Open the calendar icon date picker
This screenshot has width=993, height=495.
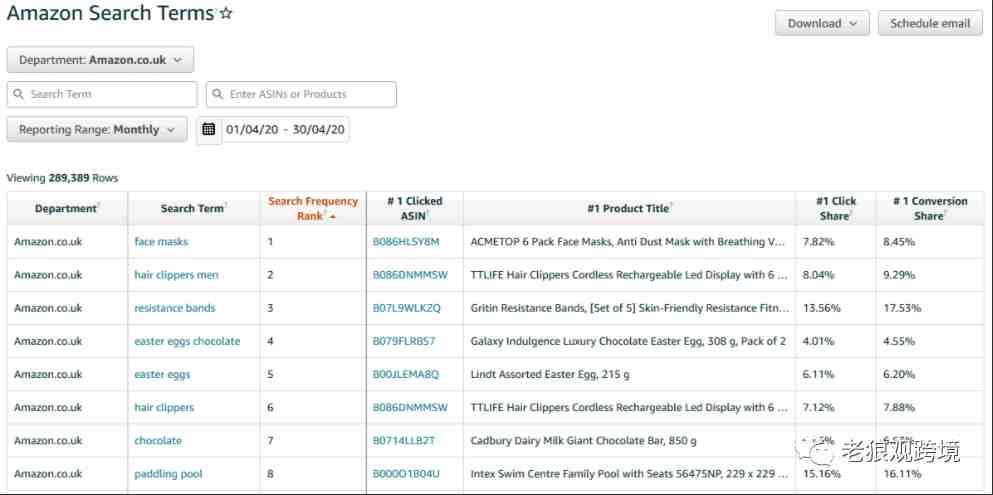coord(209,130)
